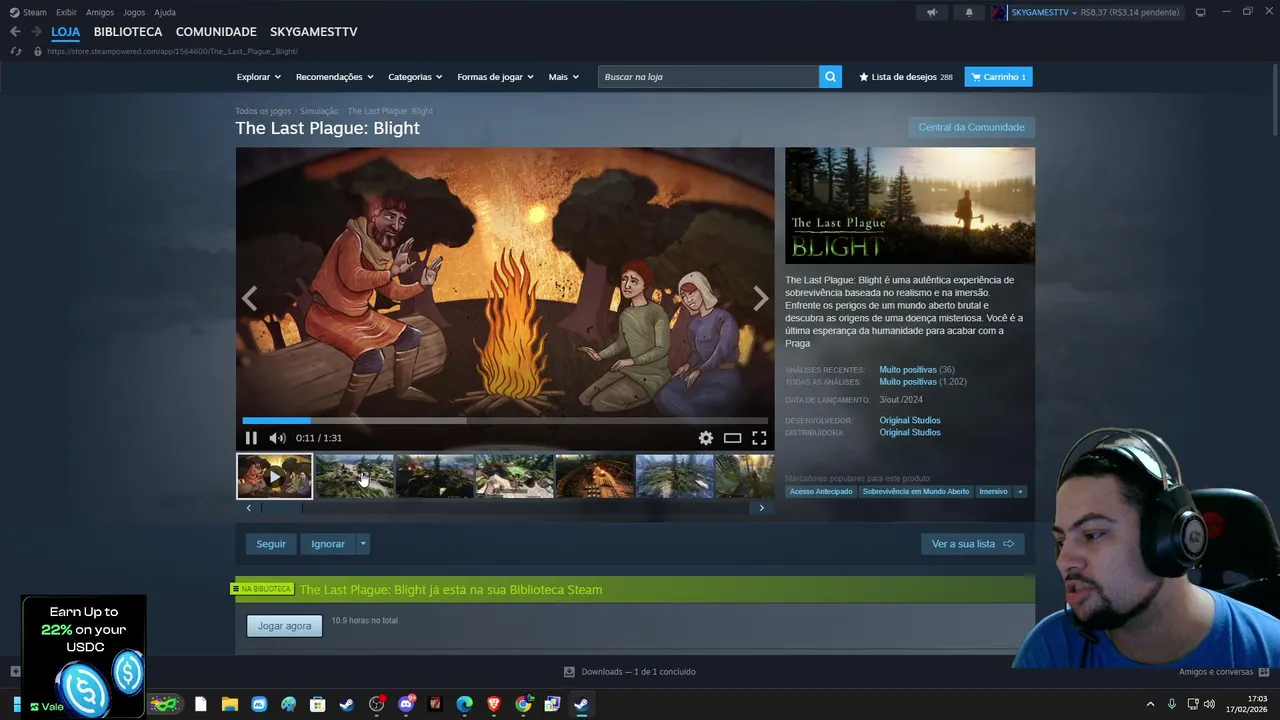This screenshot has height=720, width=1280.
Task: Open the Ajuda menu
Action: tap(165, 12)
